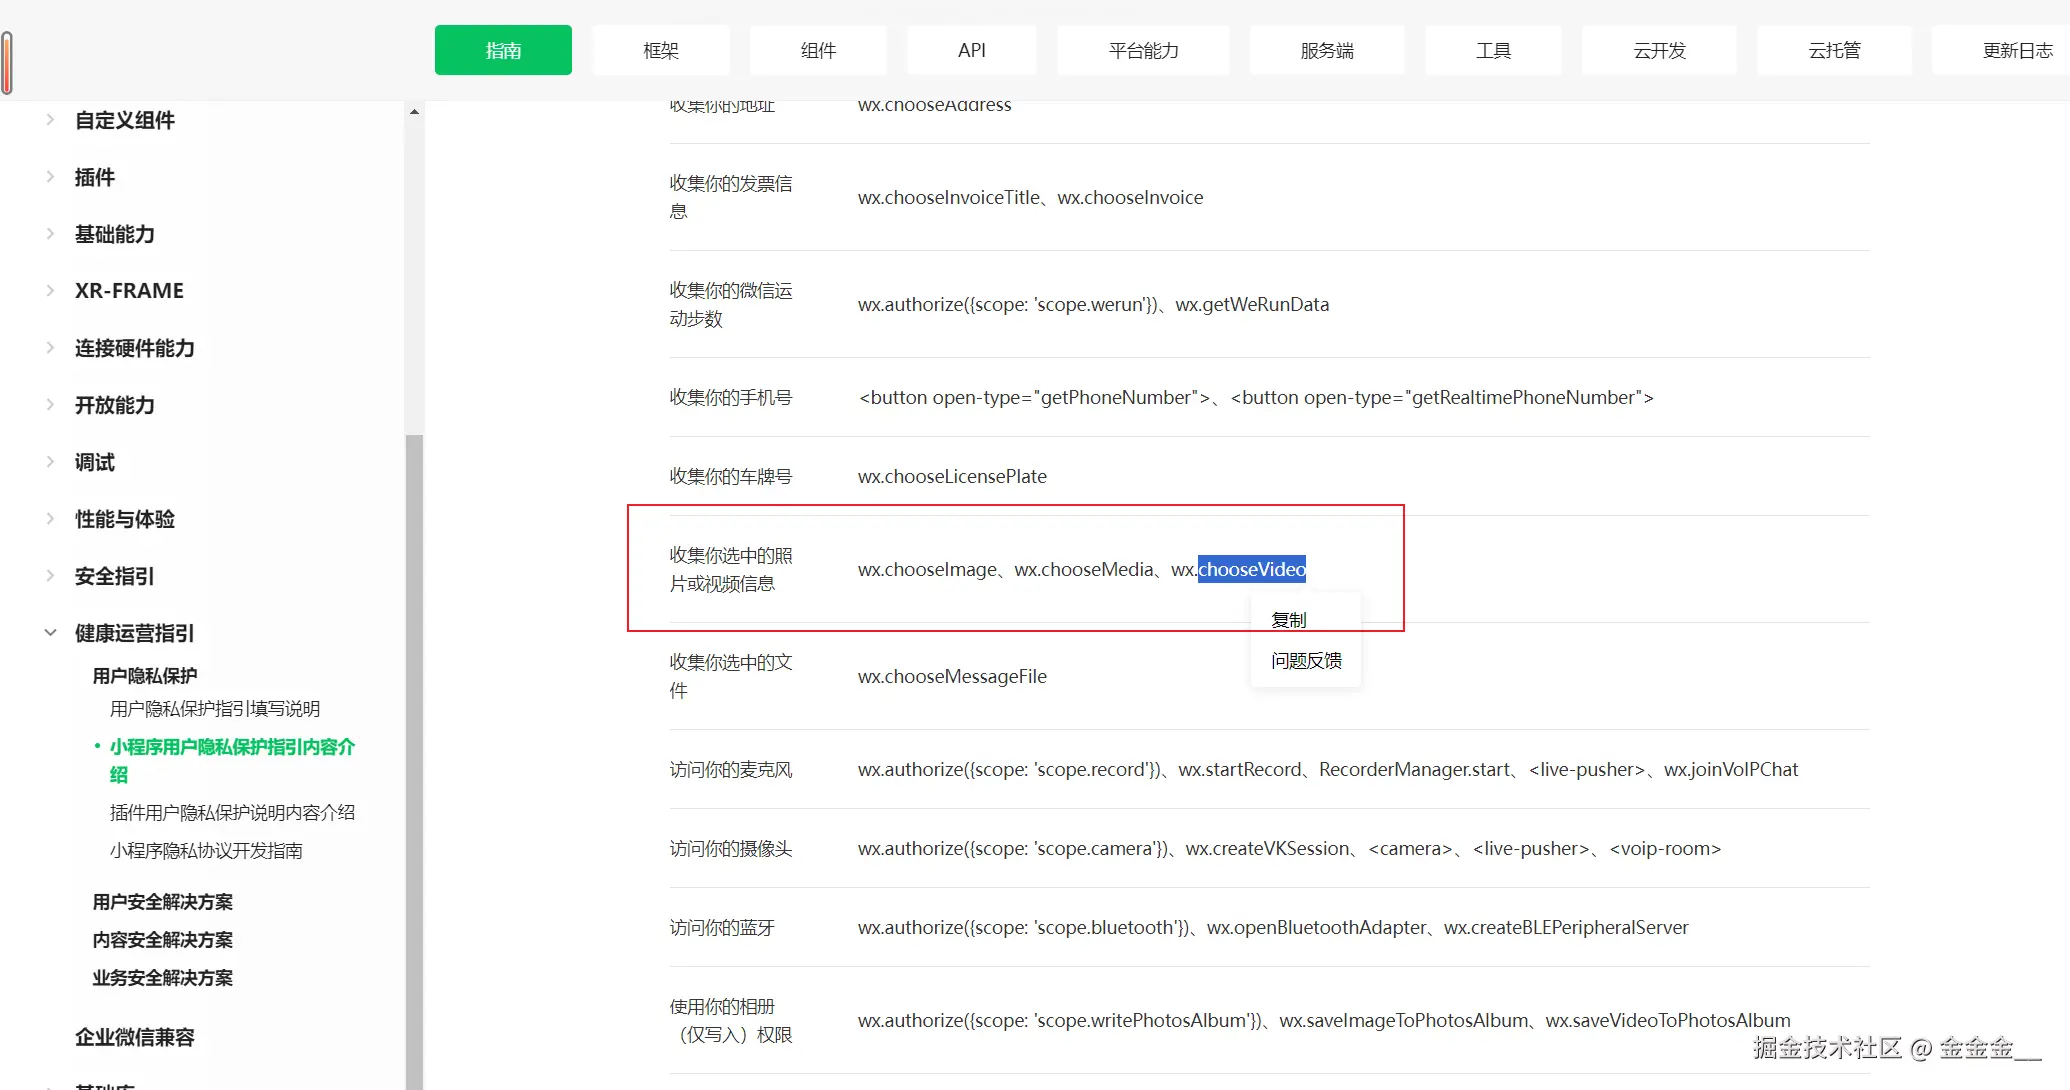The height and width of the screenshot is (1090, 2070).
Task: Select the 更新日志 top tab
Action: (x=2016, y=50)
